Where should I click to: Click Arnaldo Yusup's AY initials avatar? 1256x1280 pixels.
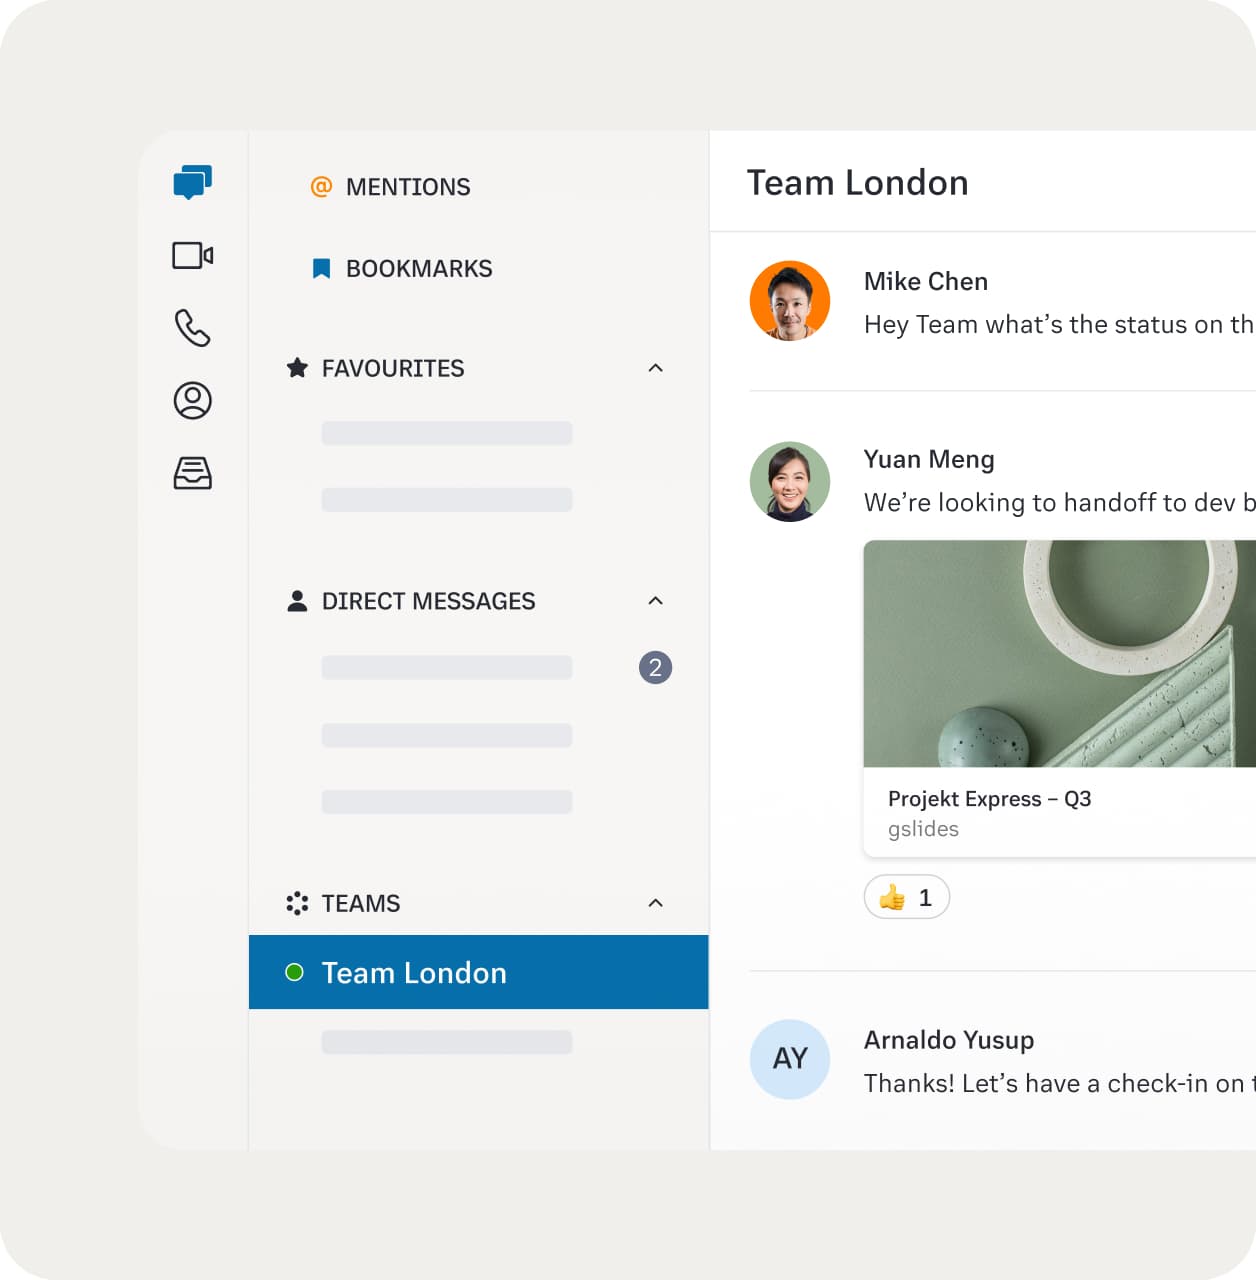tap(790, 1059)
